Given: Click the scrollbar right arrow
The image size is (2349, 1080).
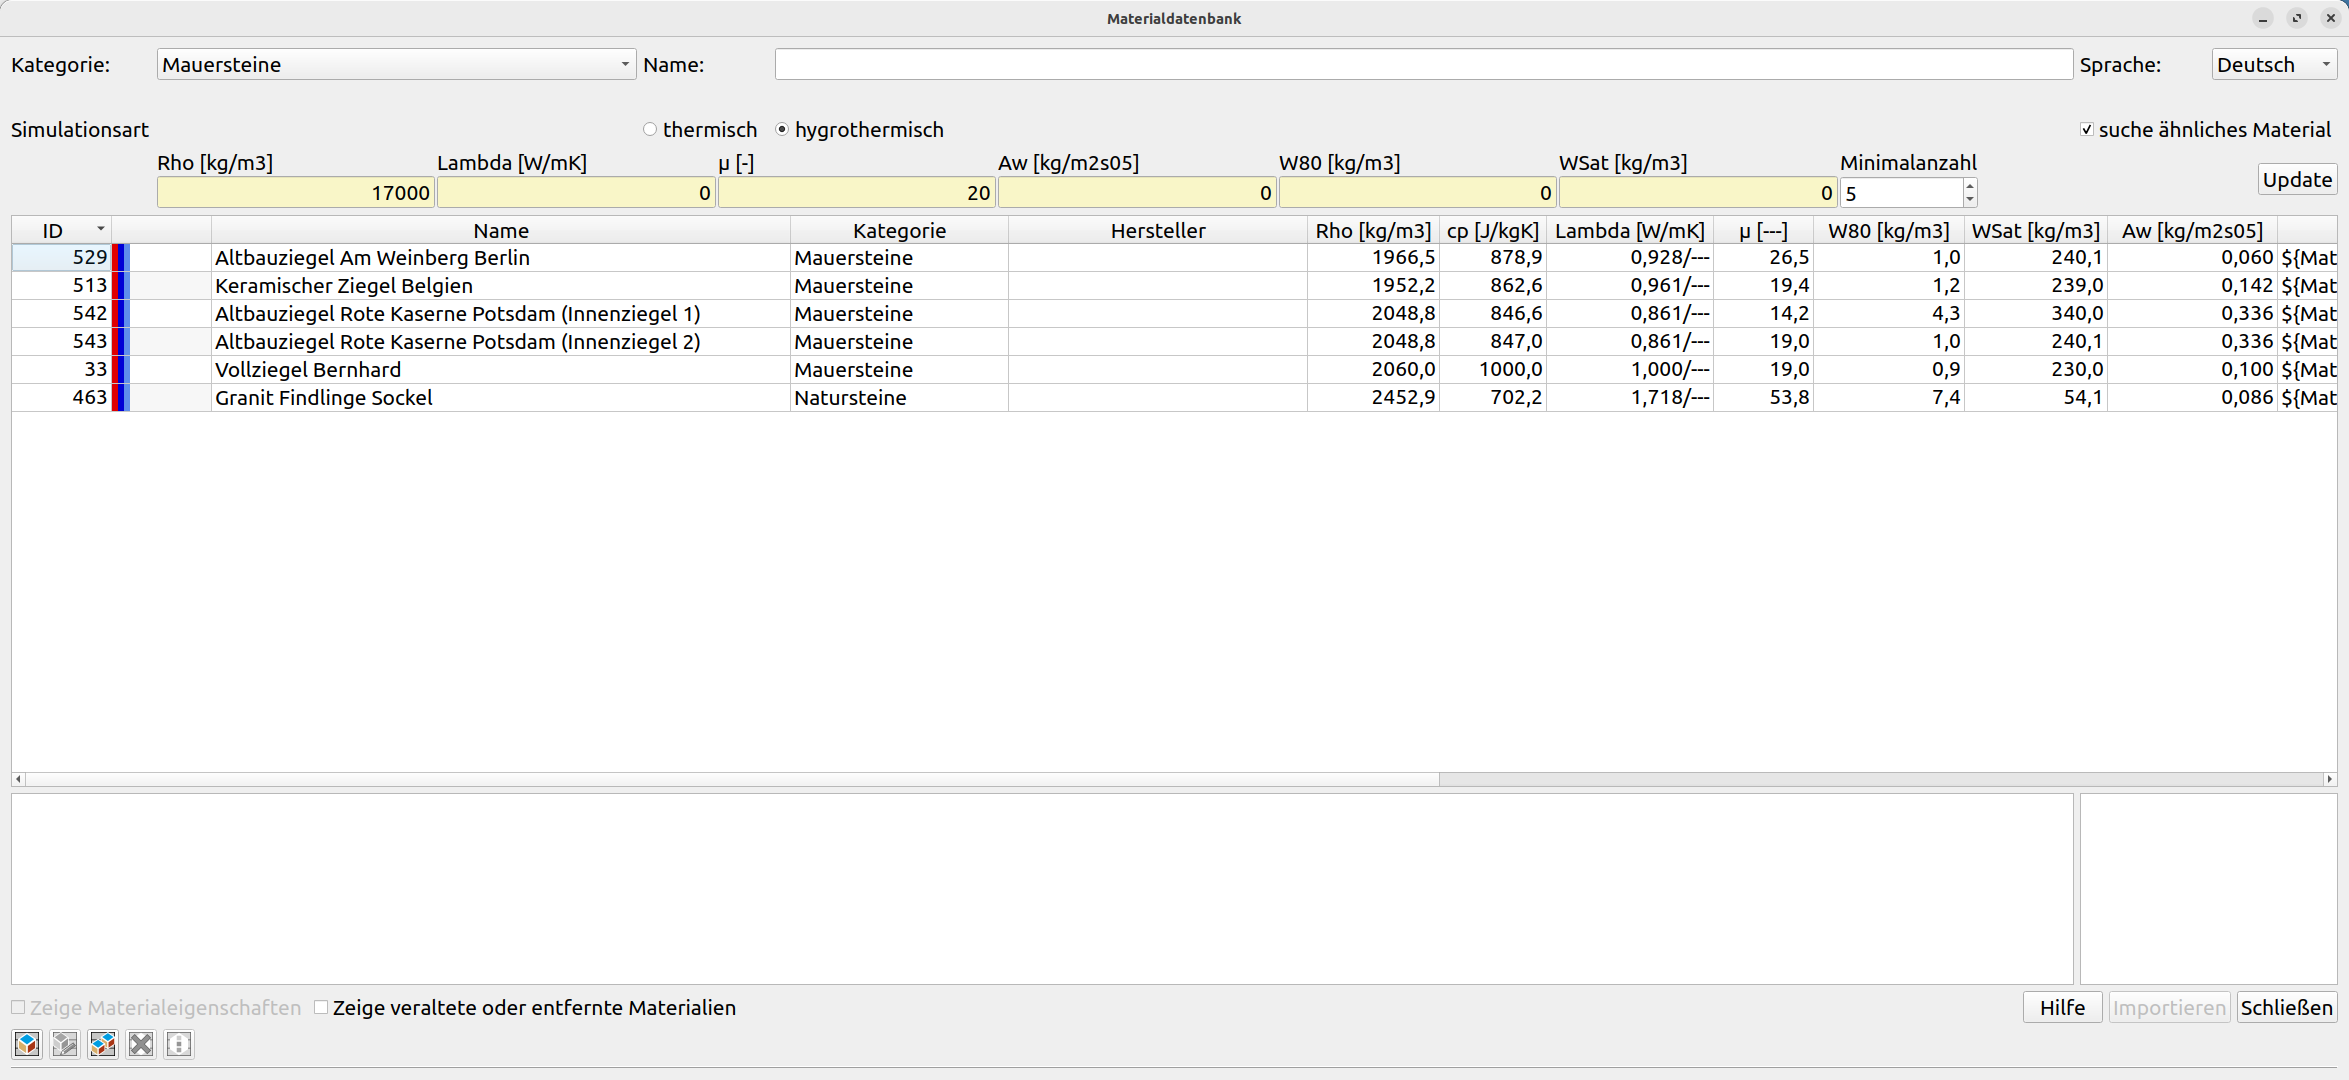Looking at the screenshot, I should click(2330, 779).
